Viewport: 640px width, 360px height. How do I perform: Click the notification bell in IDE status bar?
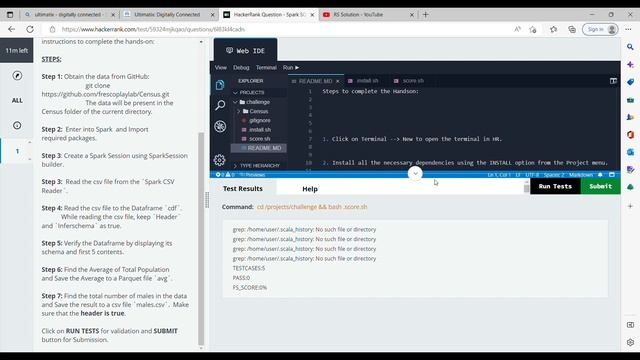coord(600,175)
